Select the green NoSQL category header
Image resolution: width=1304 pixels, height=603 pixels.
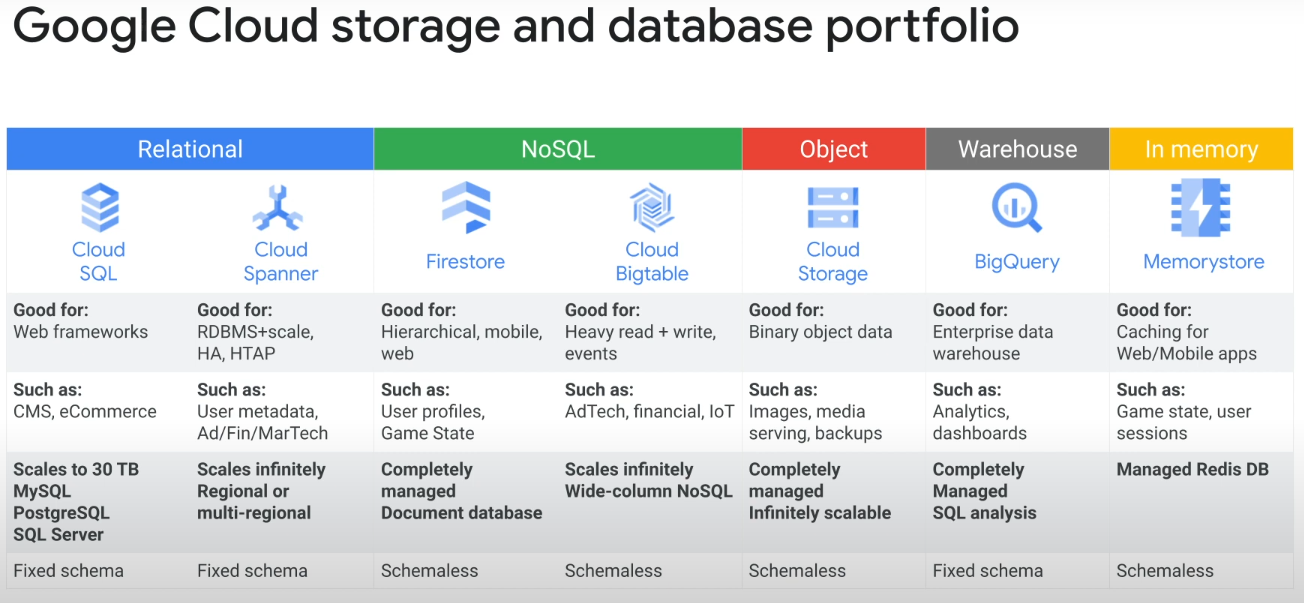tap(558, 149)
